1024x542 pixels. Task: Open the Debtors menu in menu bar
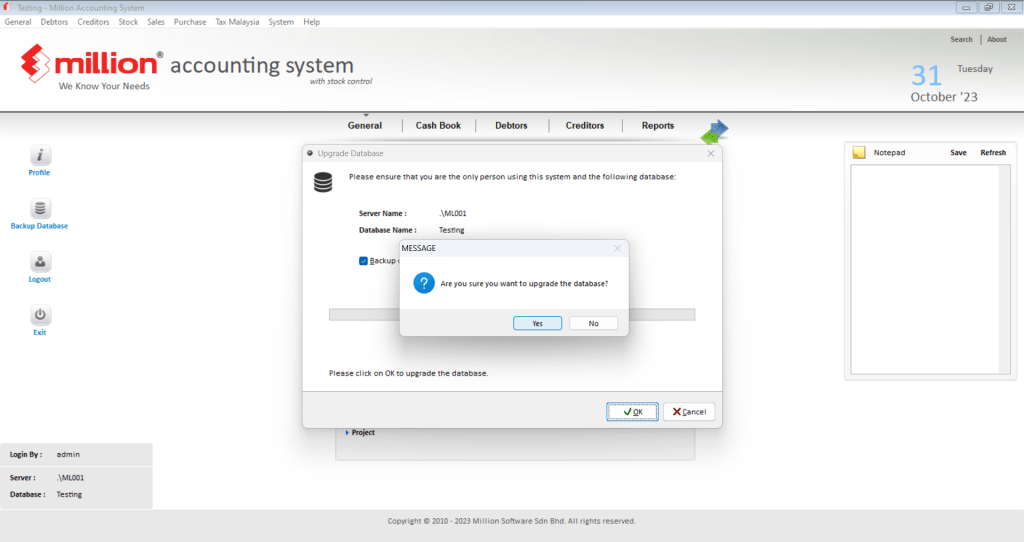point(54,22)
